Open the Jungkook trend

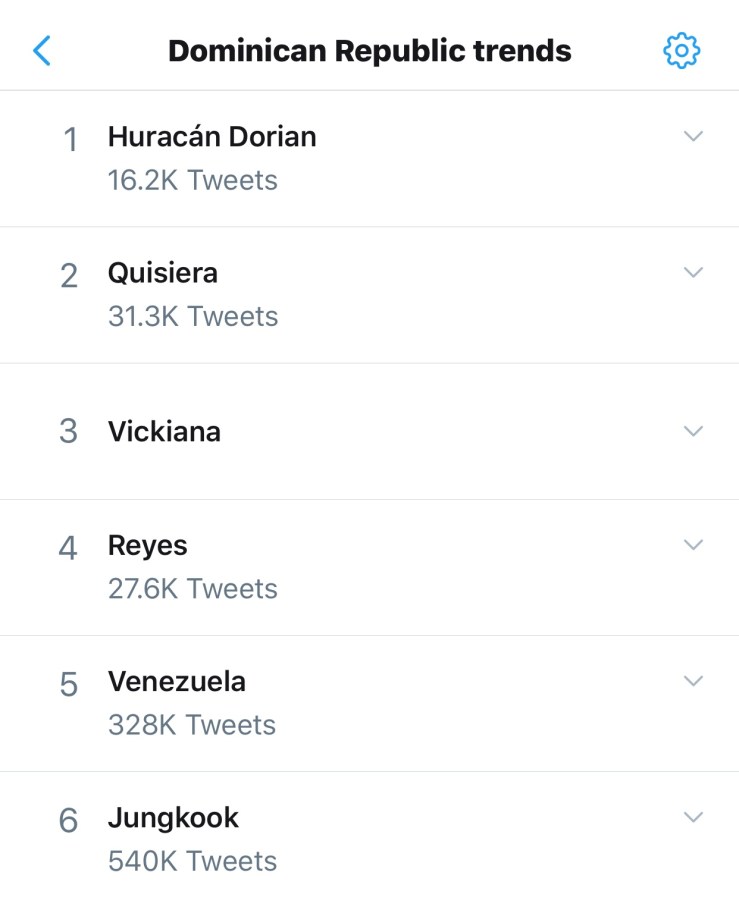(173, 818)
